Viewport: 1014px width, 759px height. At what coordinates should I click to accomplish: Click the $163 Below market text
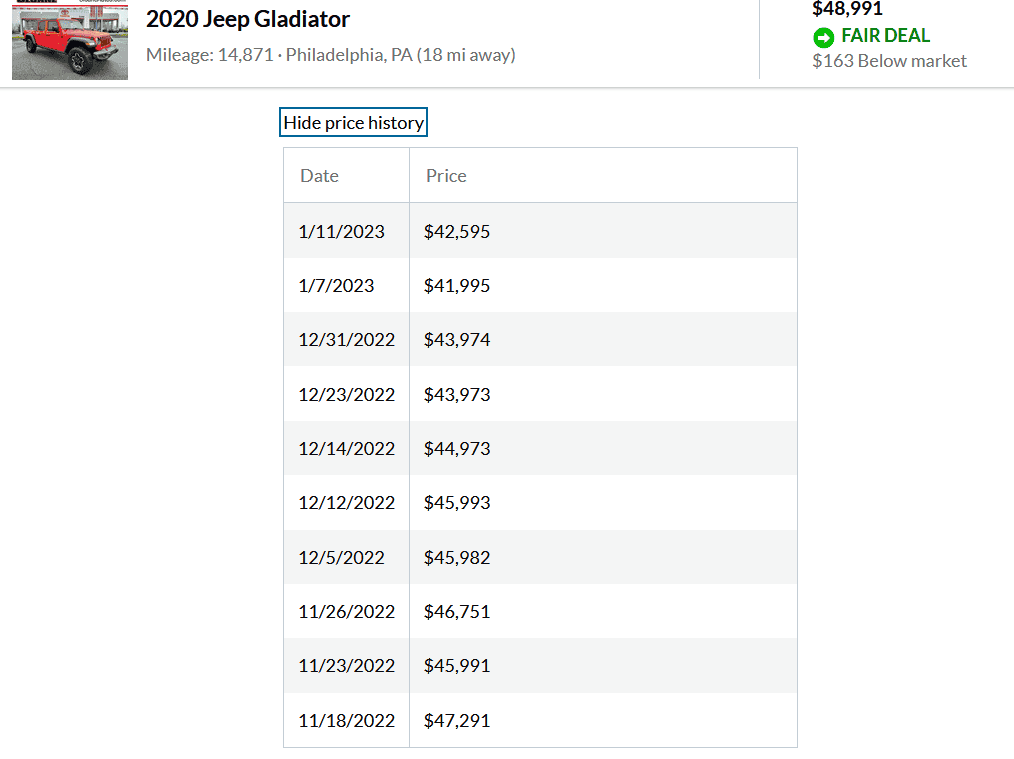point(889,61)
